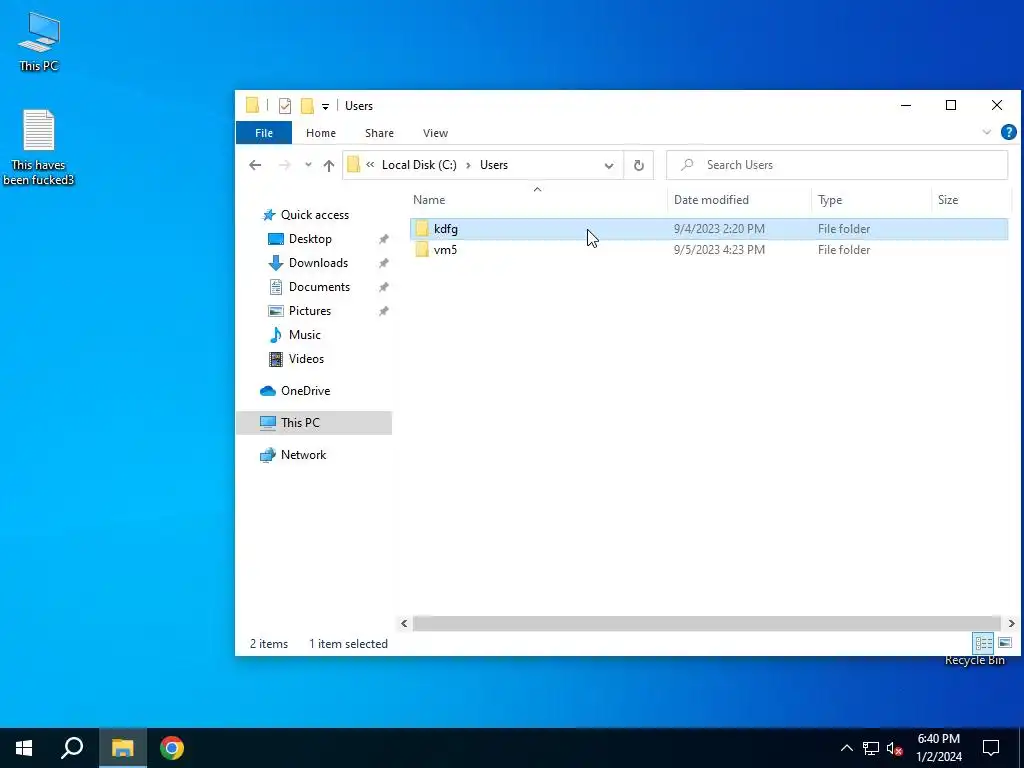Click the Properties icon in quick access toolbar
1024x768 pixels.
click(285, 106)
